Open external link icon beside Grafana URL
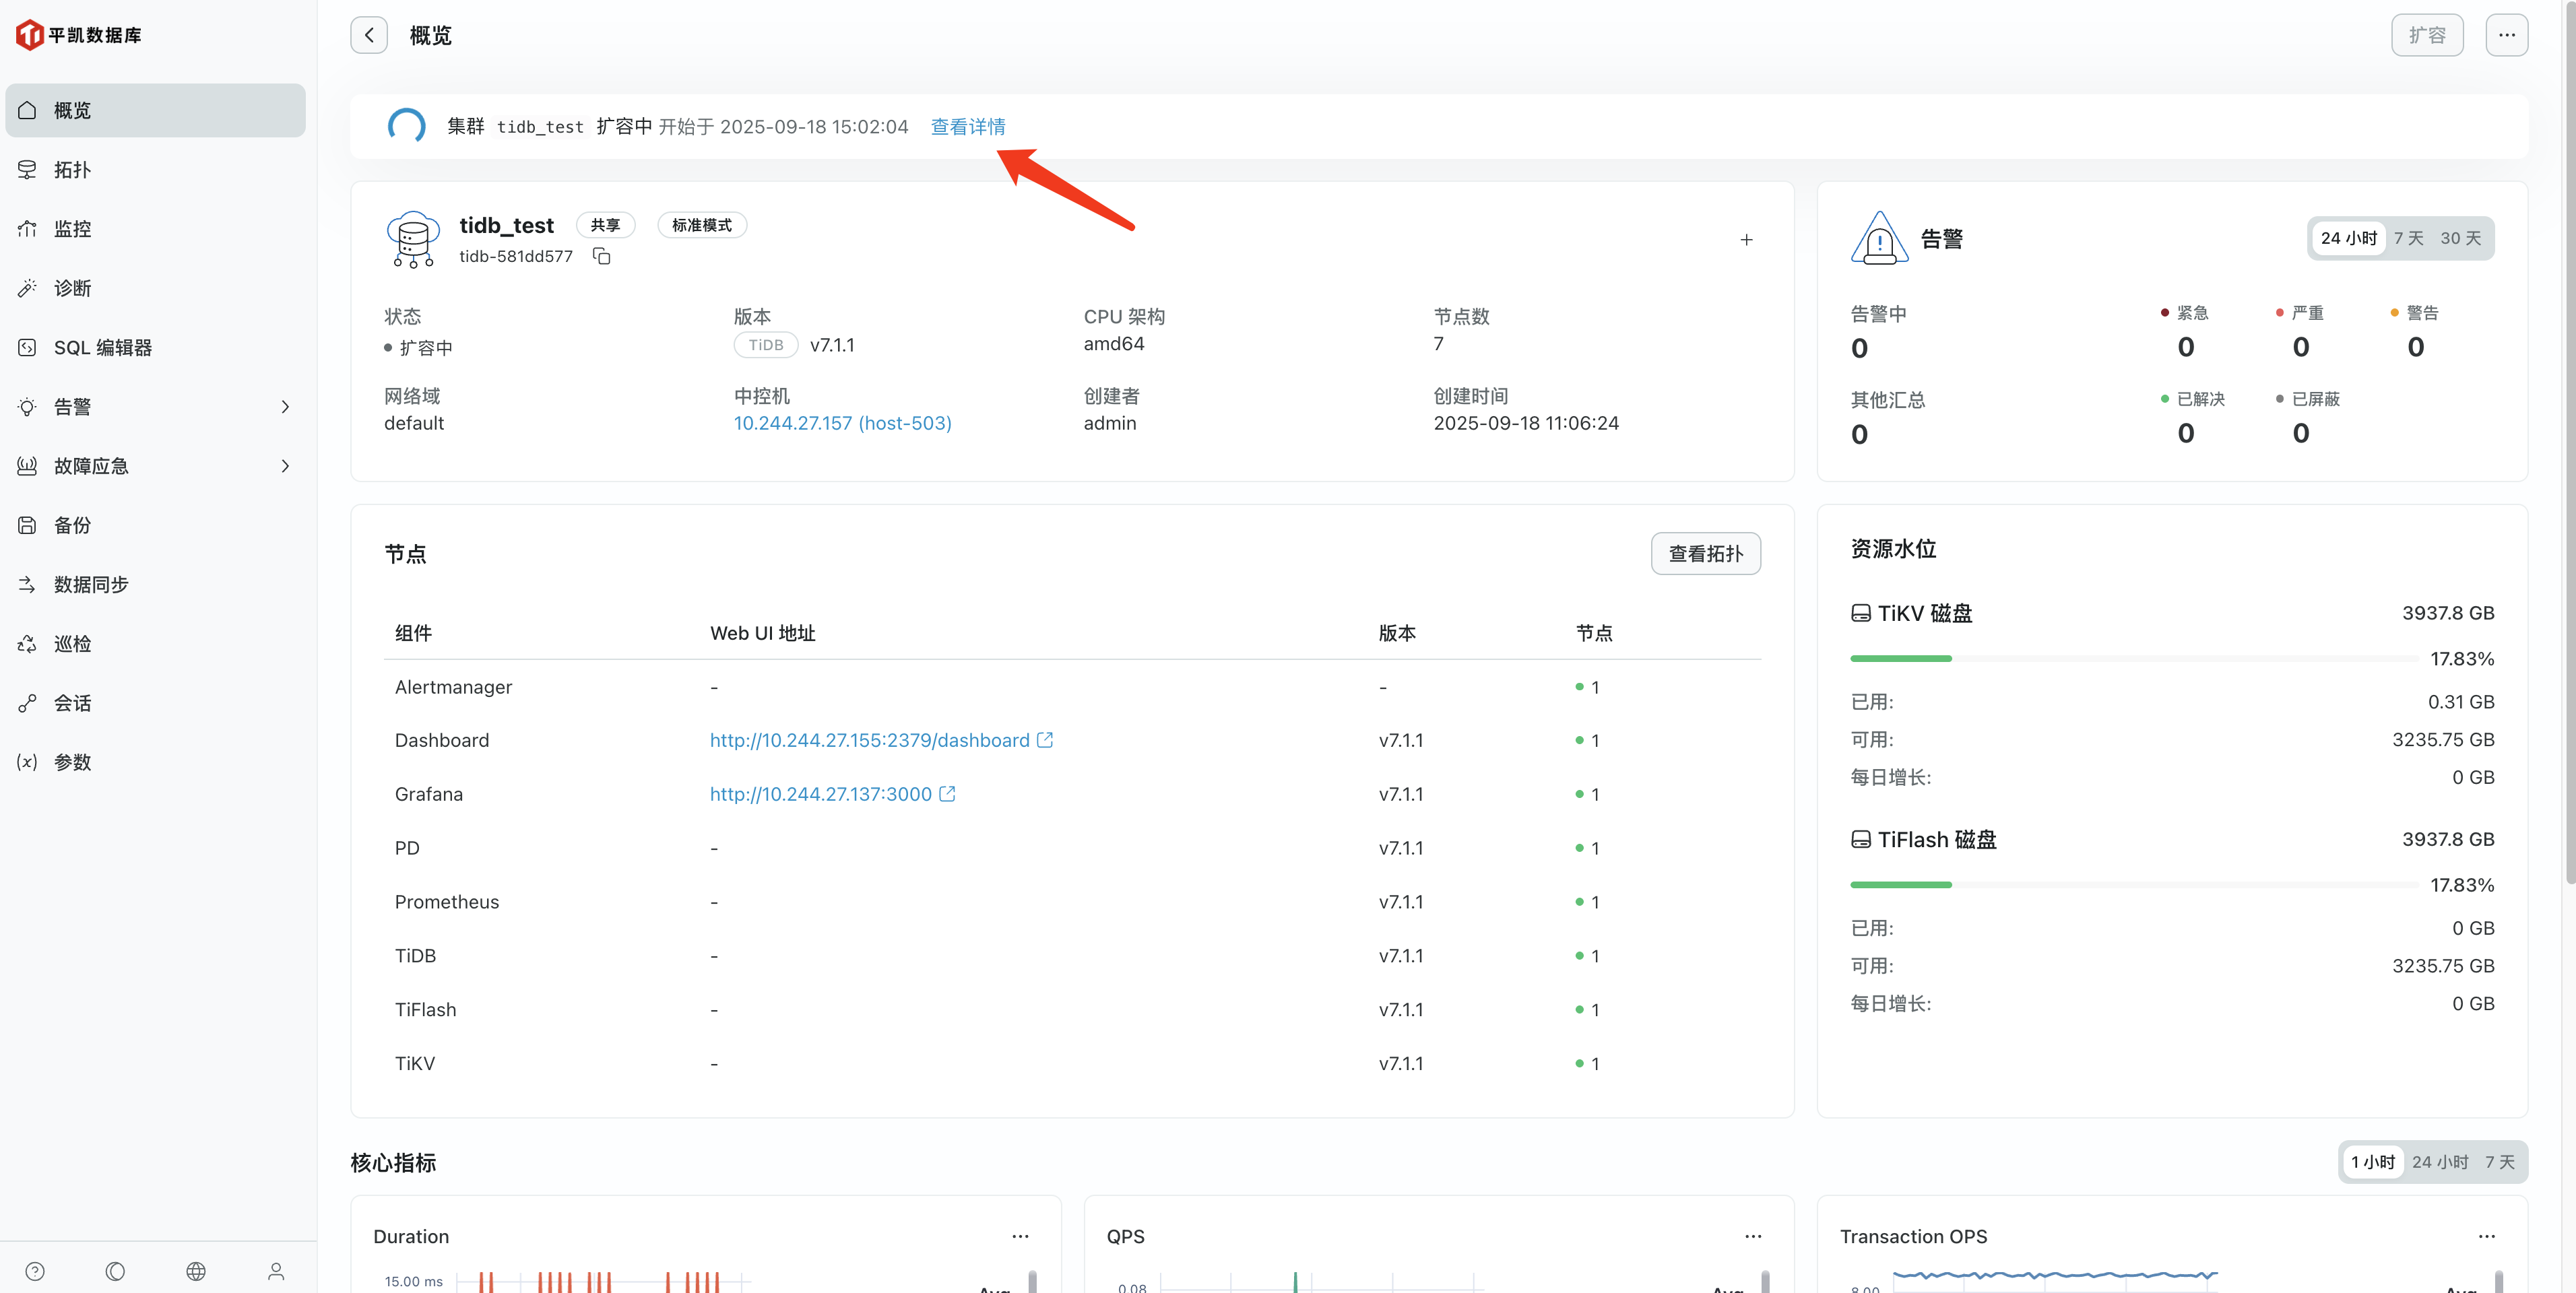The height and width of the screenshot is (1293, 2576). [x=947, y=793]
